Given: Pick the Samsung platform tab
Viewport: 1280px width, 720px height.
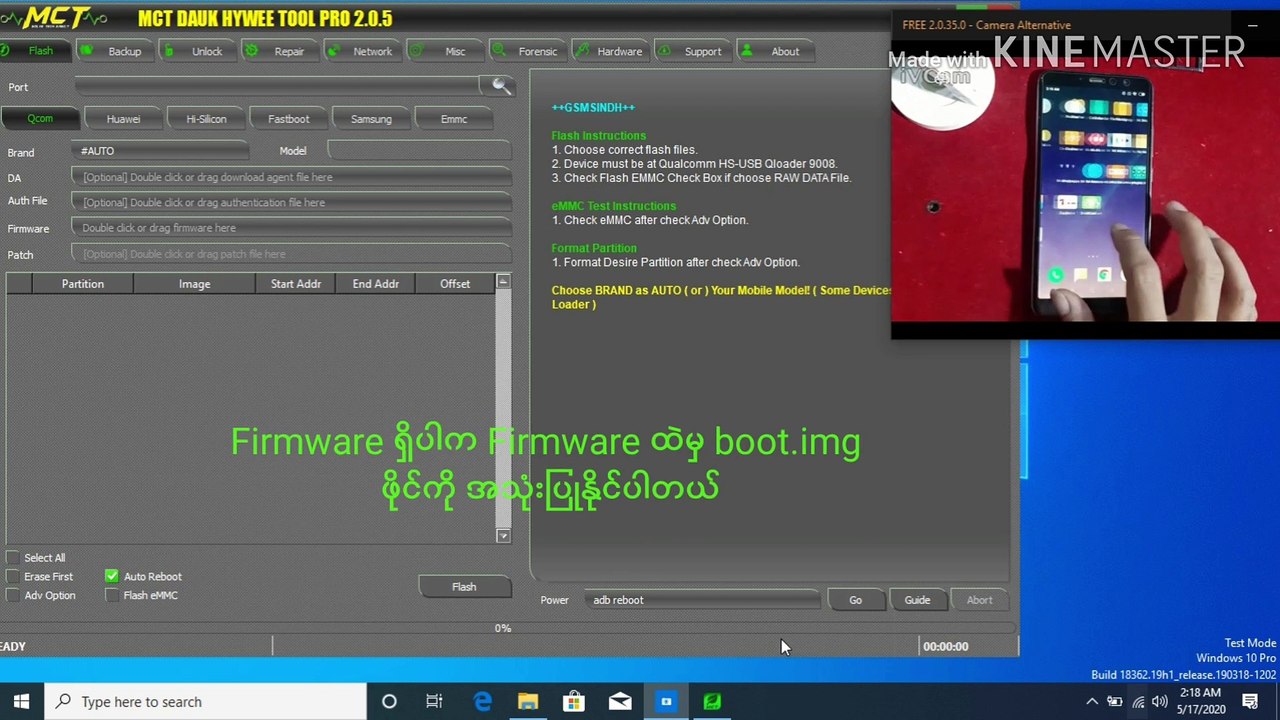Looking at the screenshot, I should point(371,119).
